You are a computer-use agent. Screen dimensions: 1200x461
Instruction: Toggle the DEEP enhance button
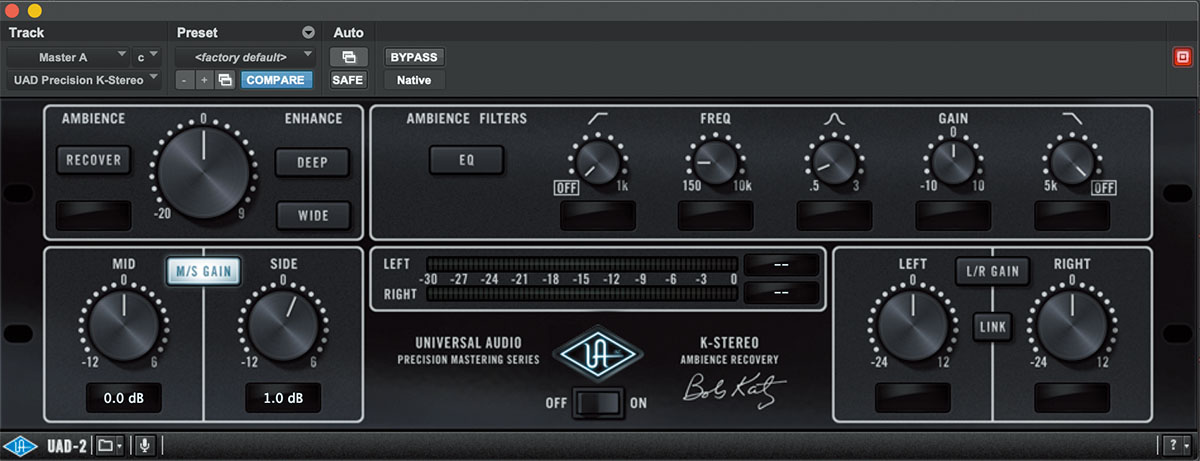(x=313, y=163)
